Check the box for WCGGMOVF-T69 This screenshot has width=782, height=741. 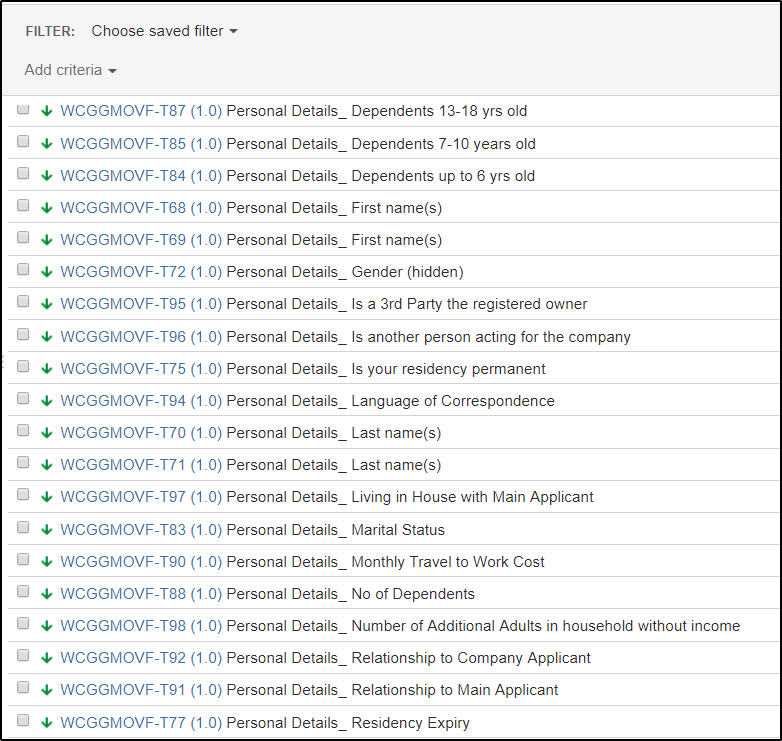pyautogui.click(x=23, y=237)
